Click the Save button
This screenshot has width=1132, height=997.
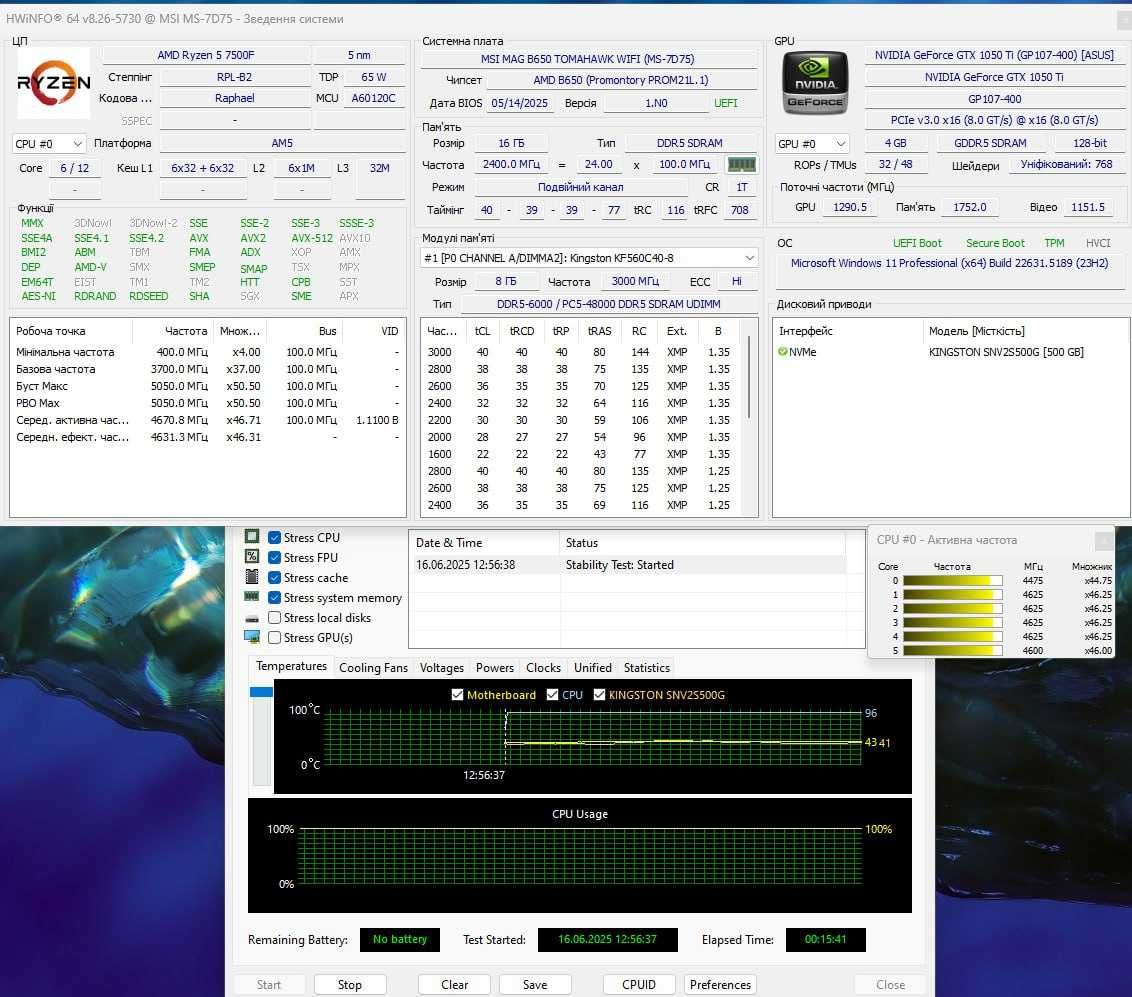tap(535, 985)
